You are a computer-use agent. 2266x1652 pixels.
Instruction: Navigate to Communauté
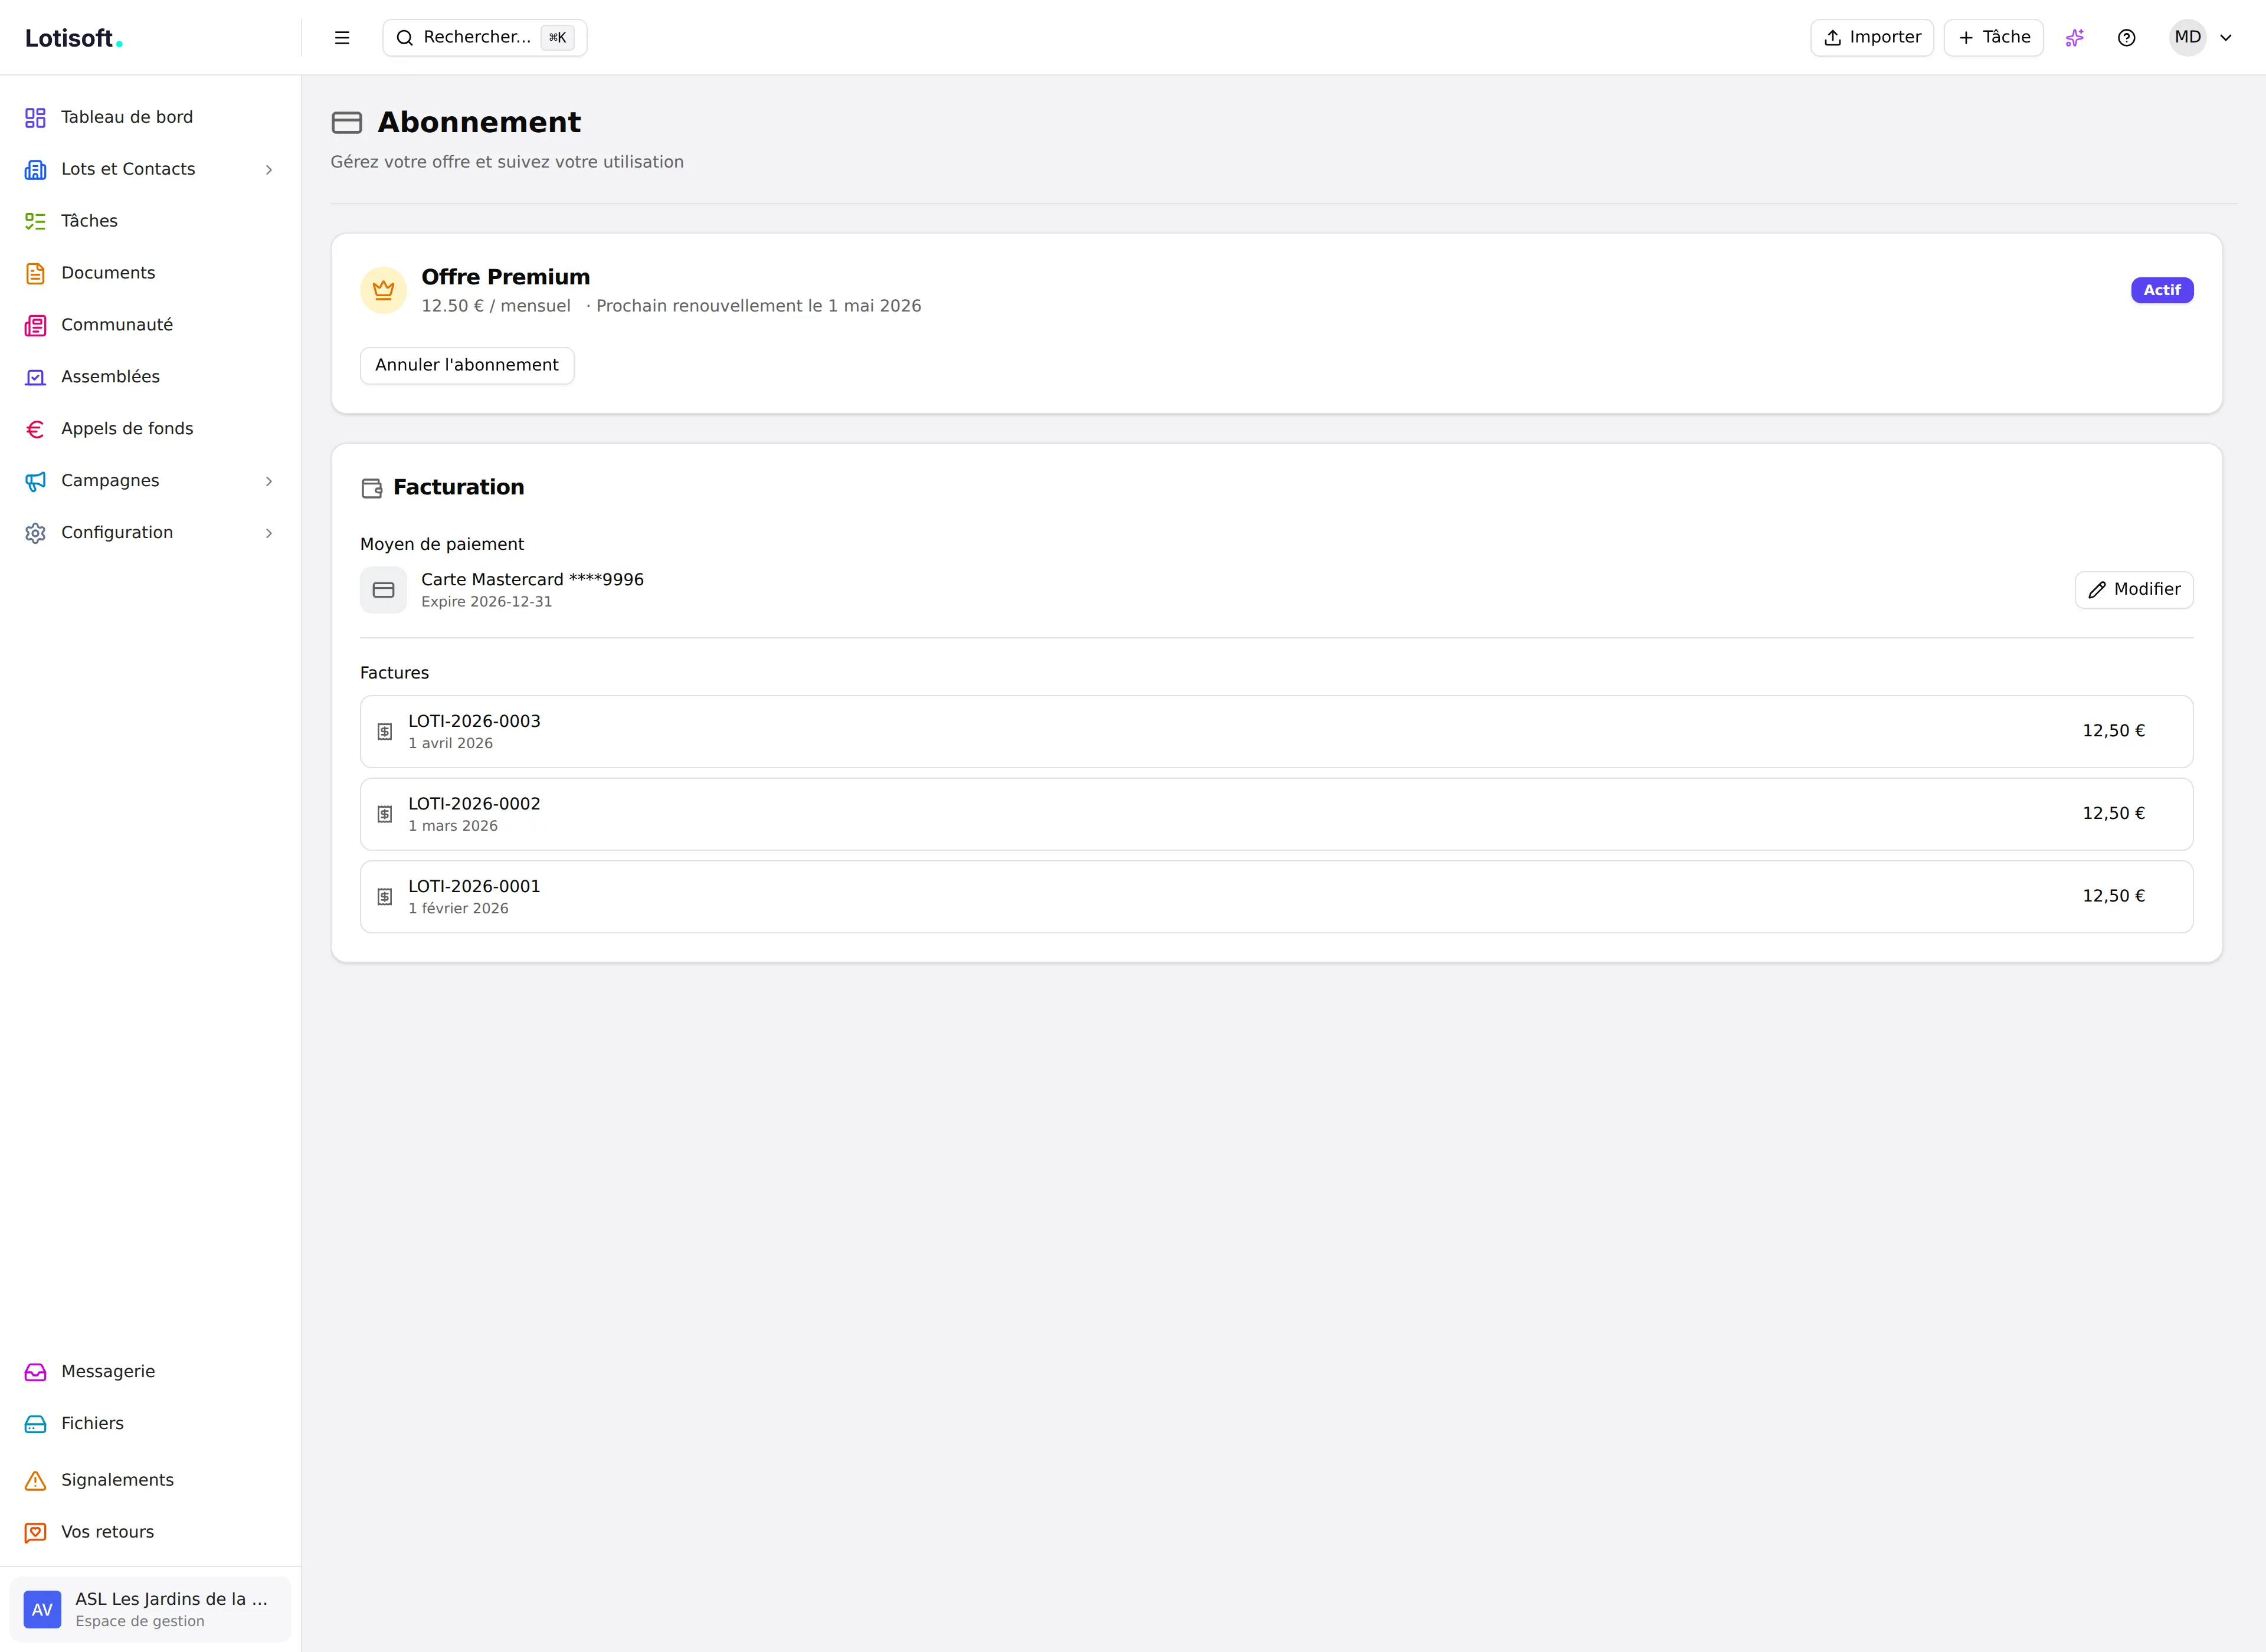[x=150, y=326]
